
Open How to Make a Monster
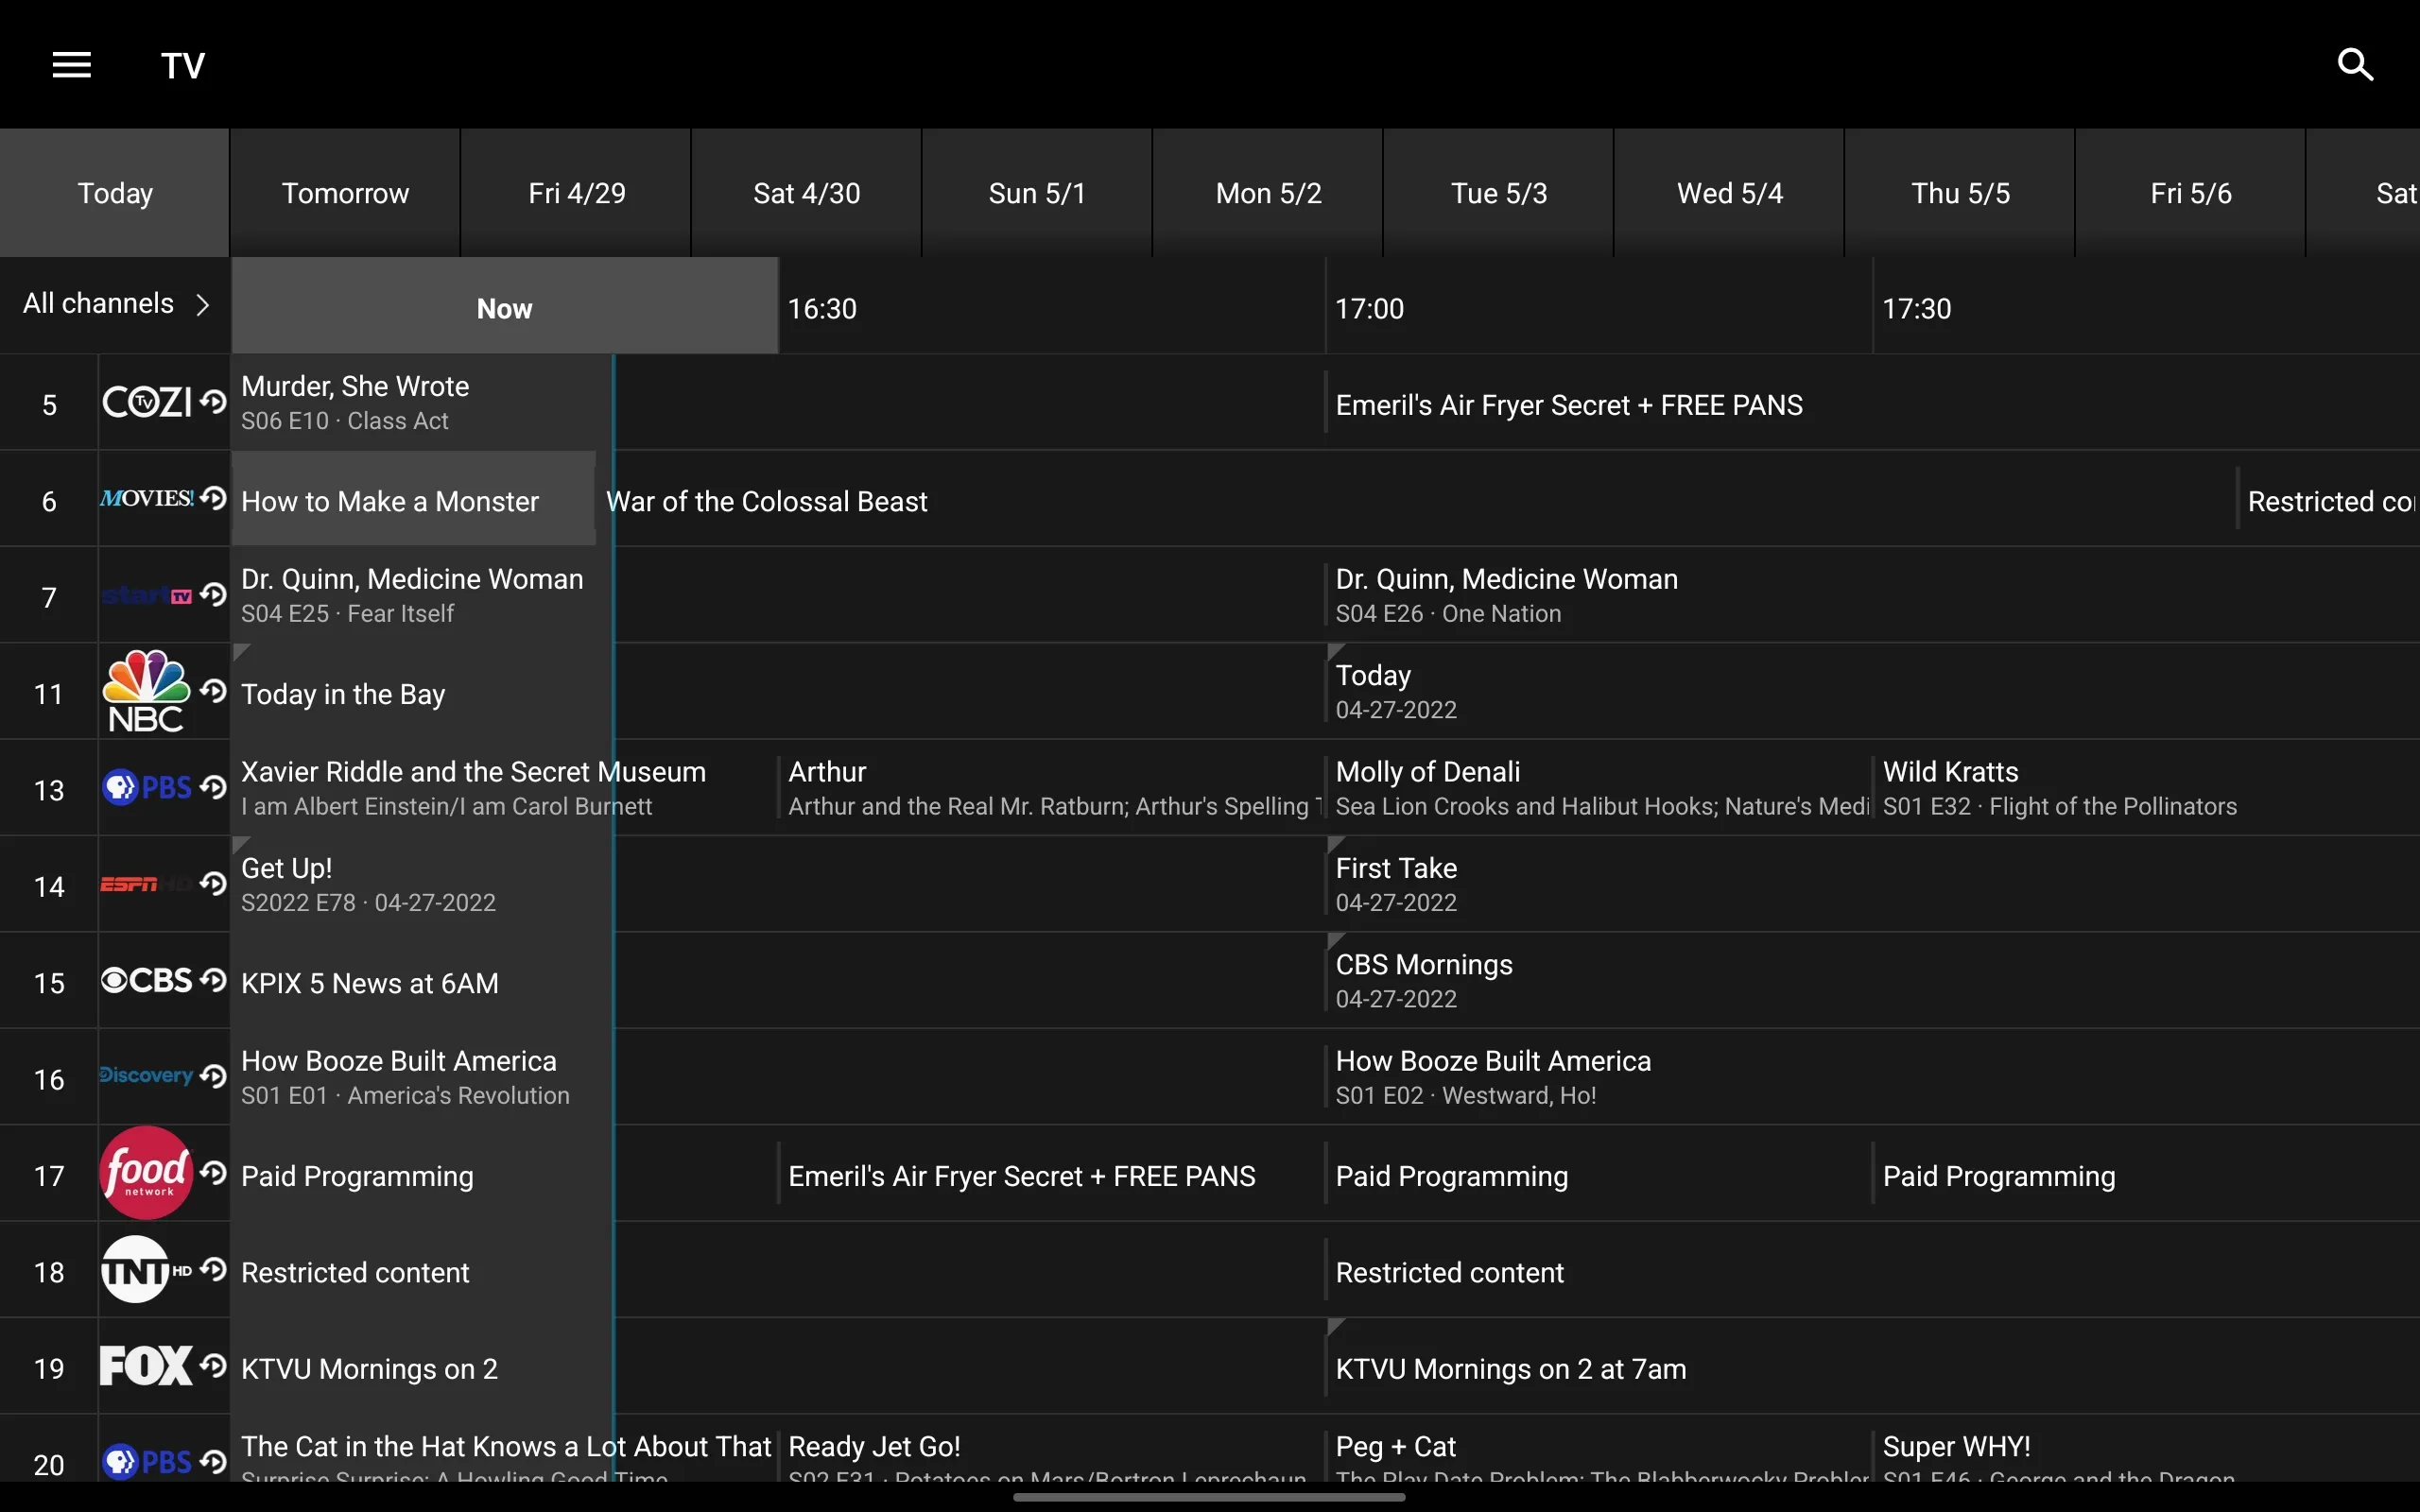[x=414, y=499]
